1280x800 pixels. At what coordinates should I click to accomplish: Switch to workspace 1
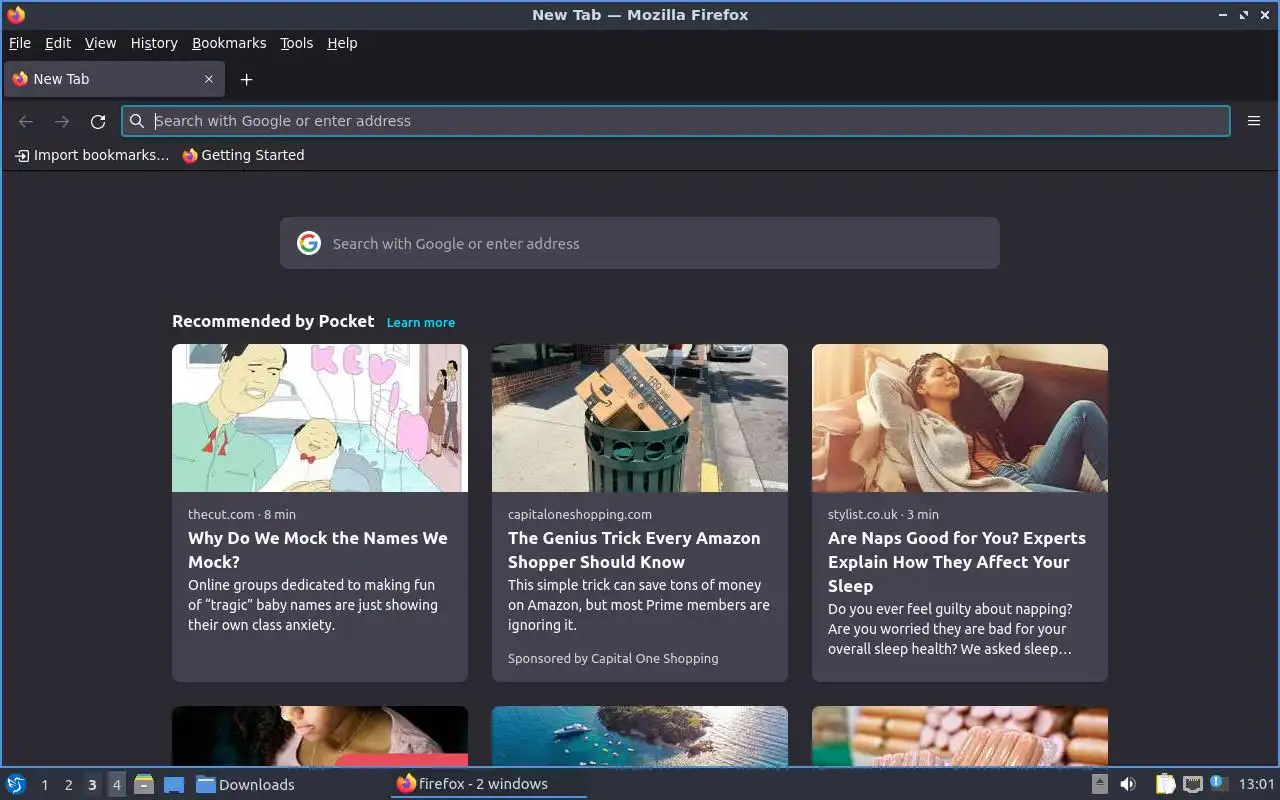click(x=44, y=785)
